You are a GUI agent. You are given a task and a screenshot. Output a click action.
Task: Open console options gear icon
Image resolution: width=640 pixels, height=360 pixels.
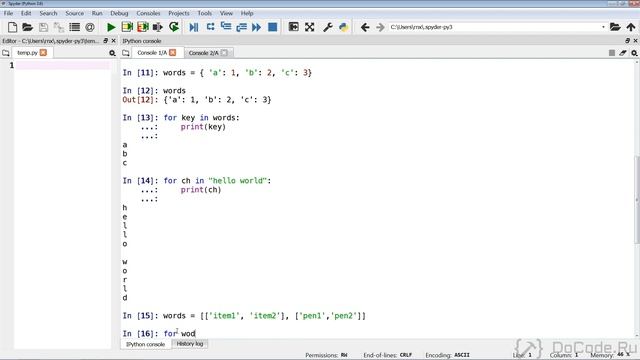coord(634,53)
